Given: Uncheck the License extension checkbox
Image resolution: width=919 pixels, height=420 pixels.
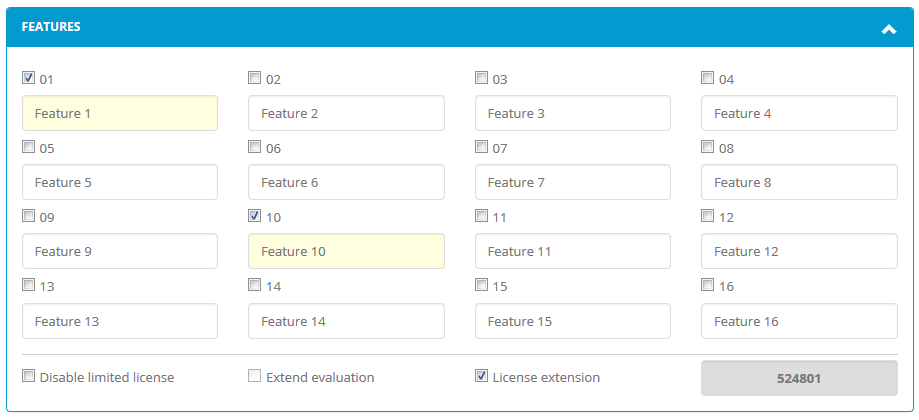Looking at the screenshot, I should point(481,375).
